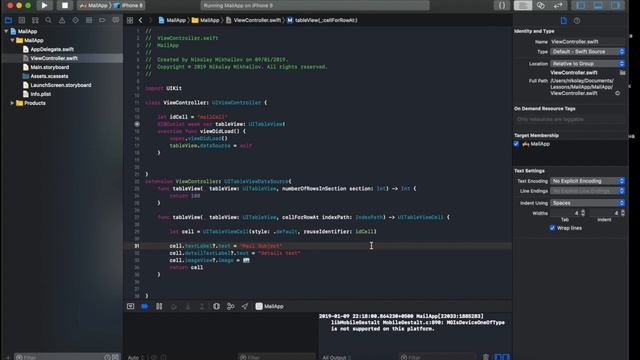Clear console with trash icon
Screen dimensions: 640x360
point(486,357)
